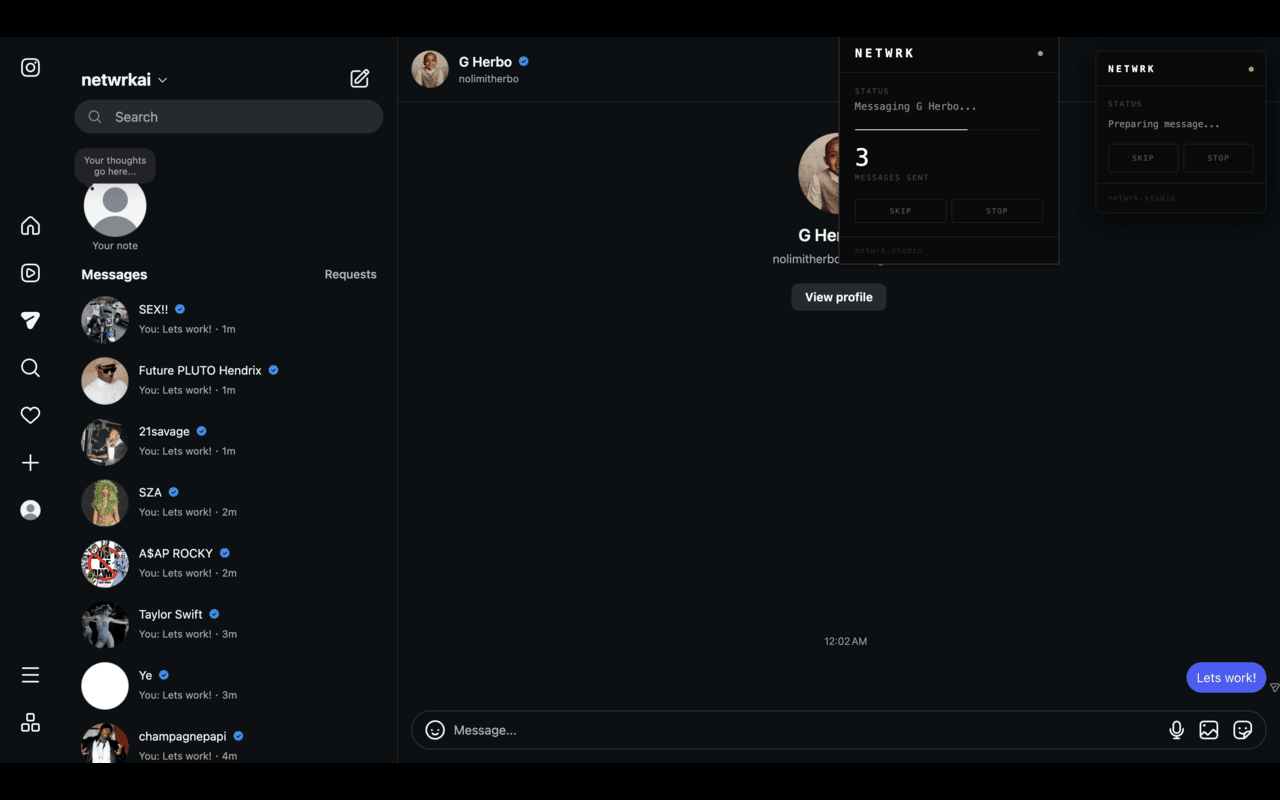
Task: Click SKIP in the Messaging G Herbo panel
Action: click(x=900, y=211)
